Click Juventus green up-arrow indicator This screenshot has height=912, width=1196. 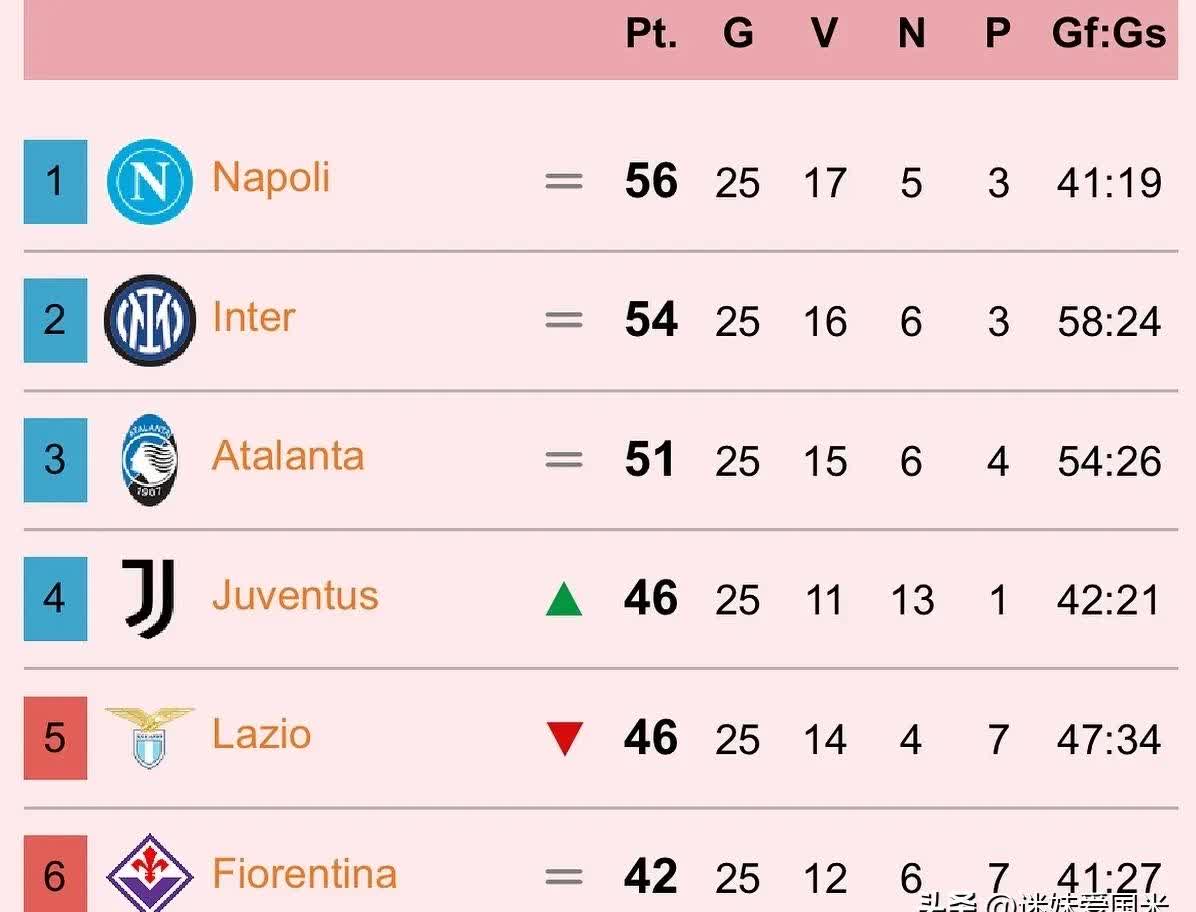[x=564, y=599]
